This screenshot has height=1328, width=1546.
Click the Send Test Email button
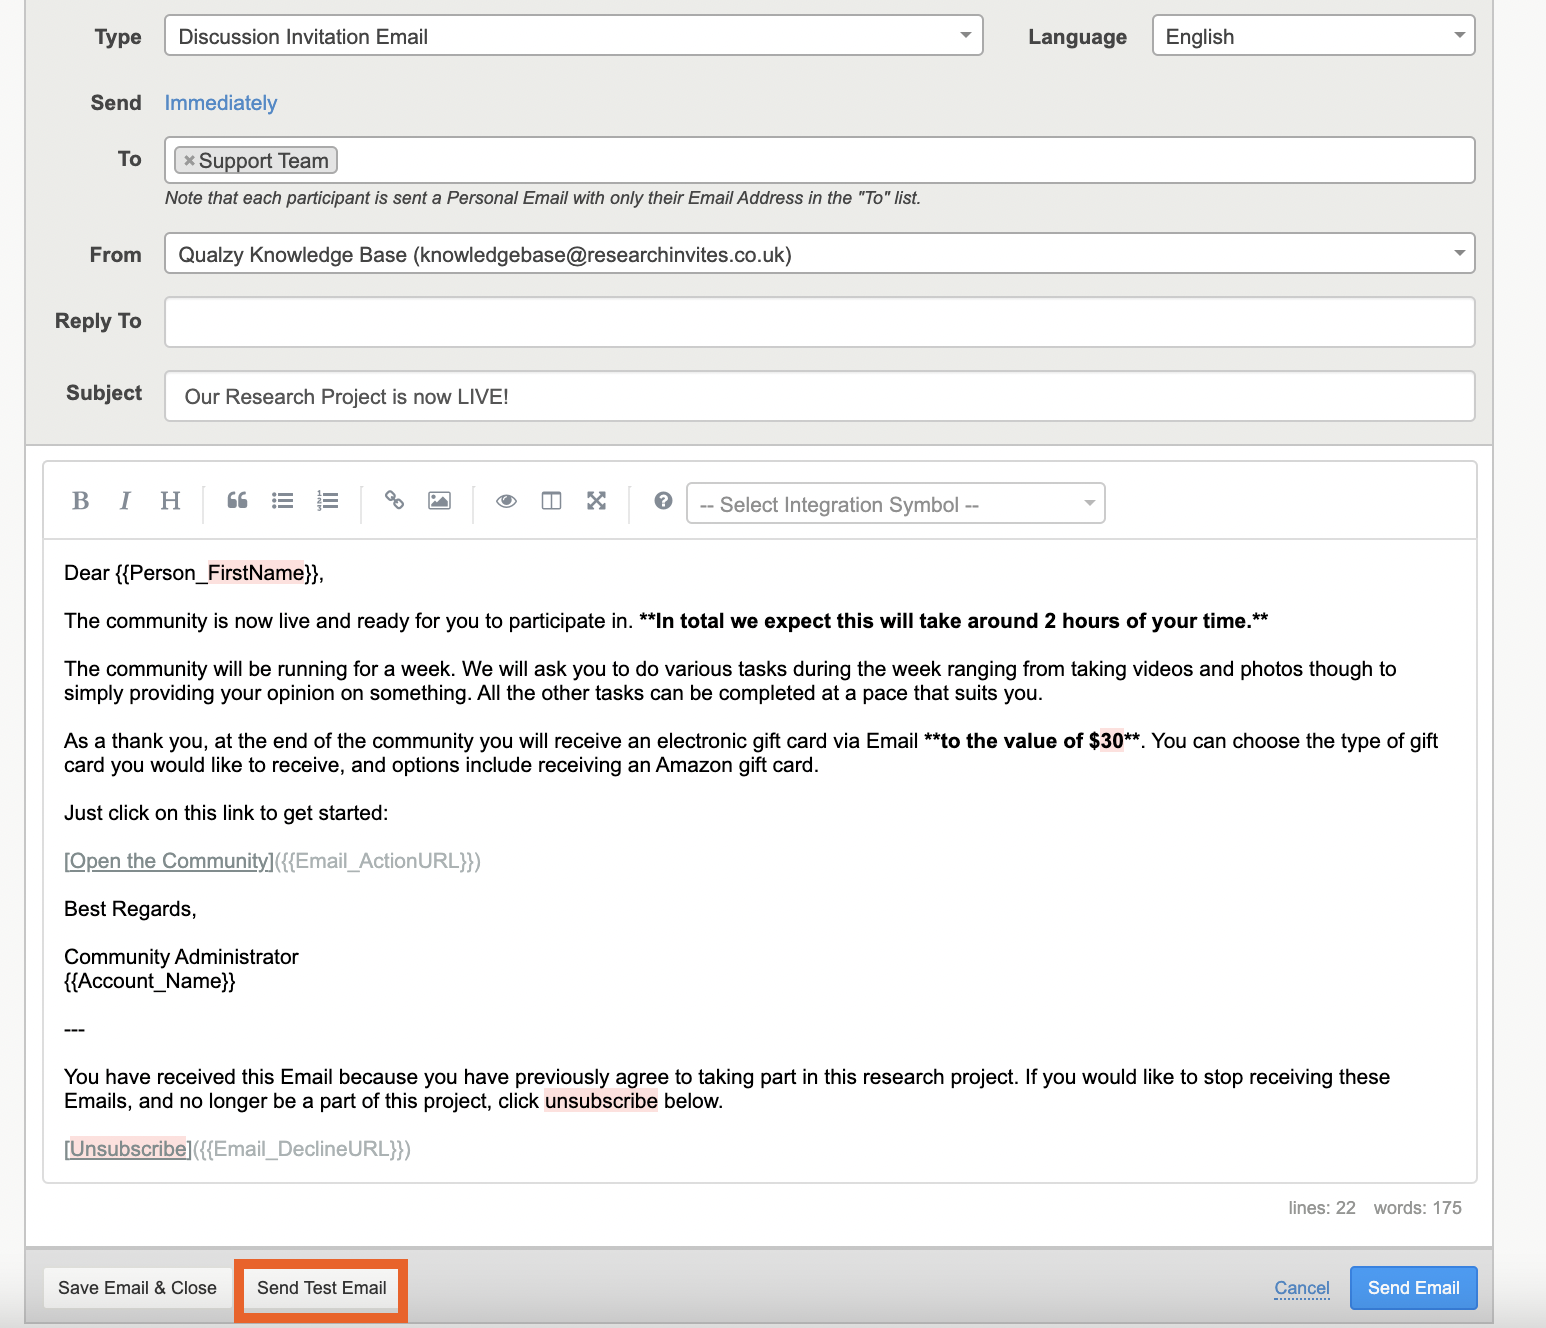click(x=321, y=1288)
